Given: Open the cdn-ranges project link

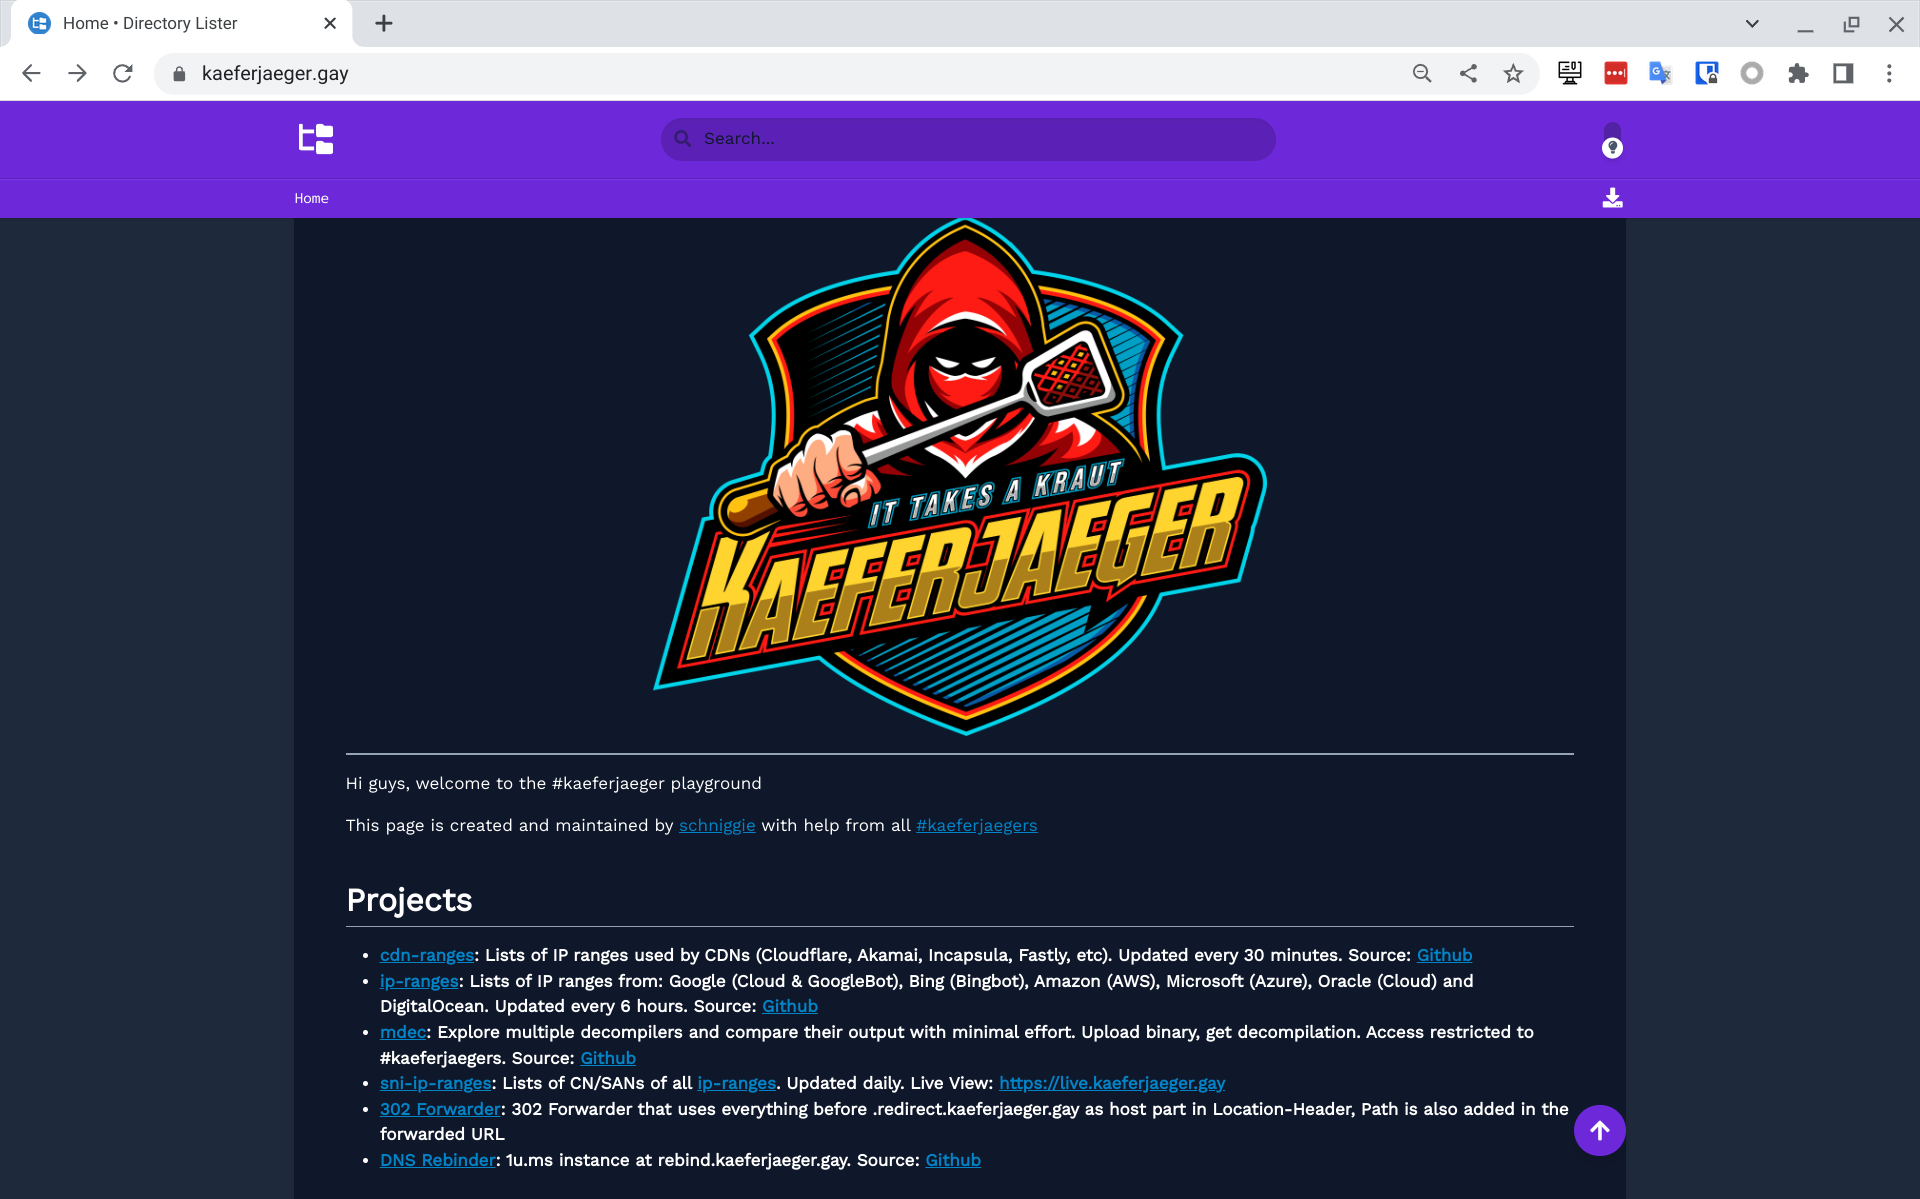Looking at the screenshot, I should 426,956.
